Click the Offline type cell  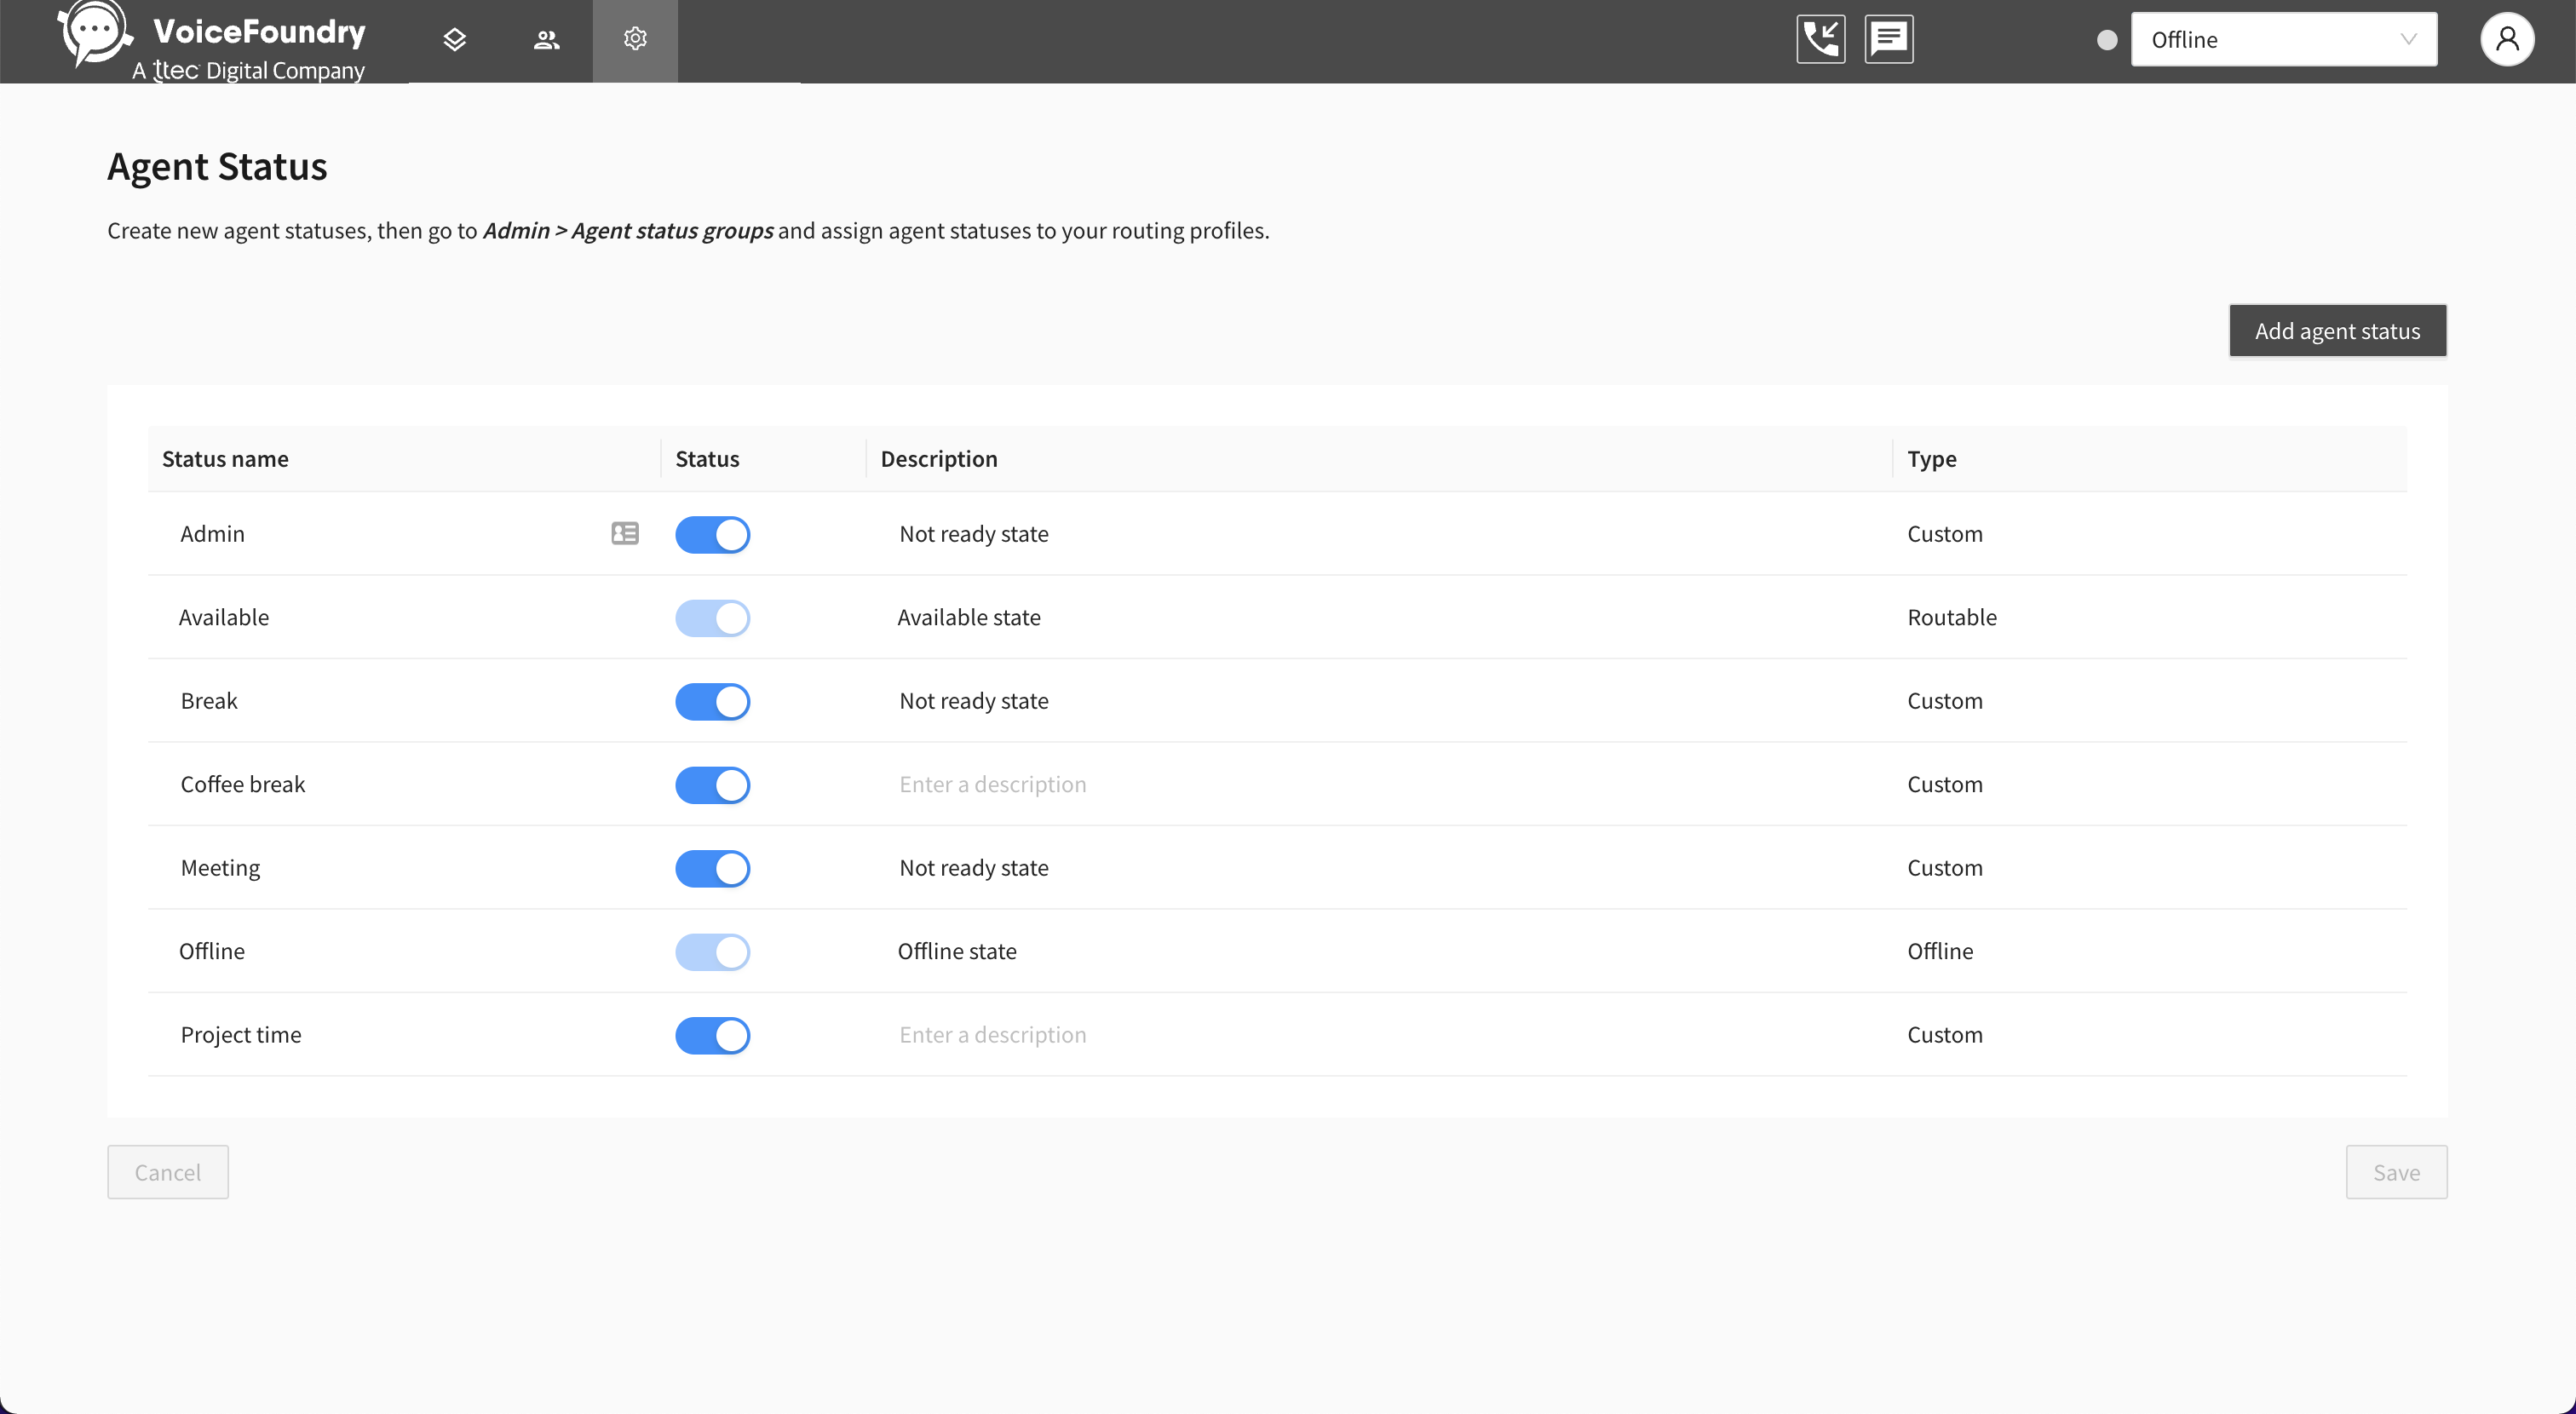1940,951
